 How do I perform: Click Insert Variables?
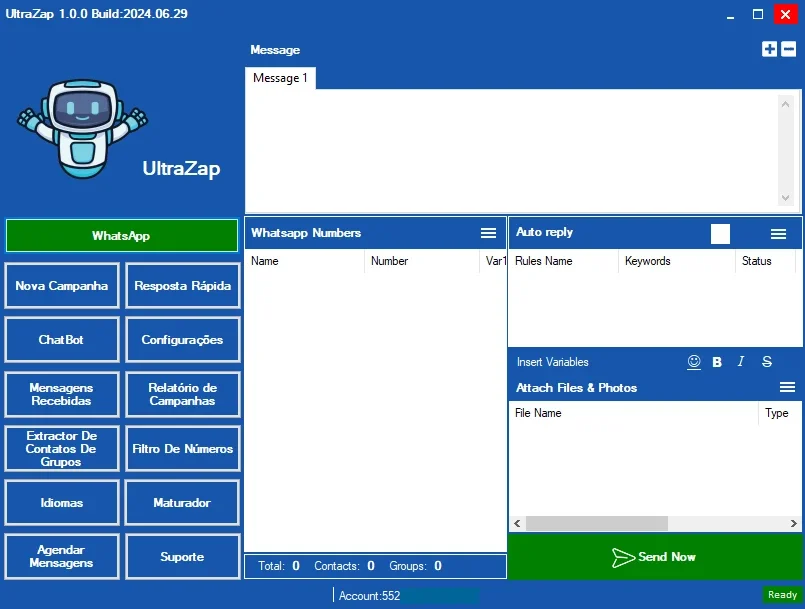pyautogui.click(x=552, y=362)
